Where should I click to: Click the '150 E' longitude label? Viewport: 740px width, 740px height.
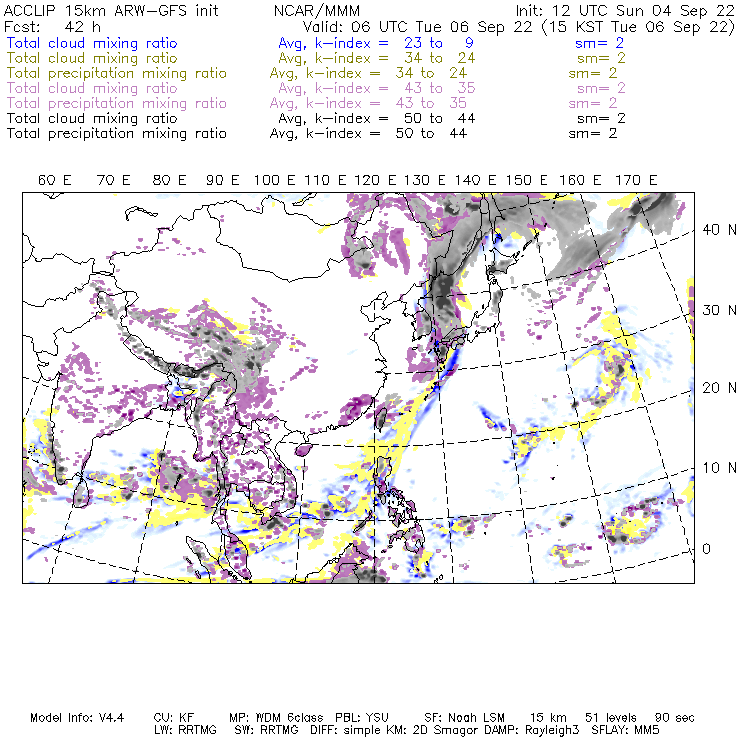527,180
